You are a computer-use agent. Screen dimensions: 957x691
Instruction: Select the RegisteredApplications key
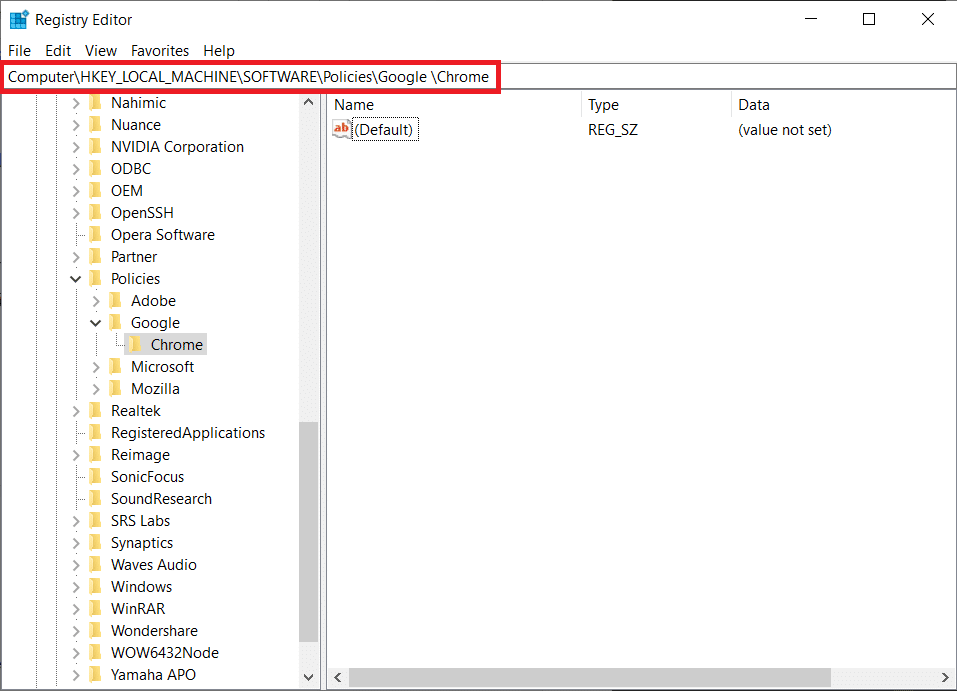click(188, 433)
